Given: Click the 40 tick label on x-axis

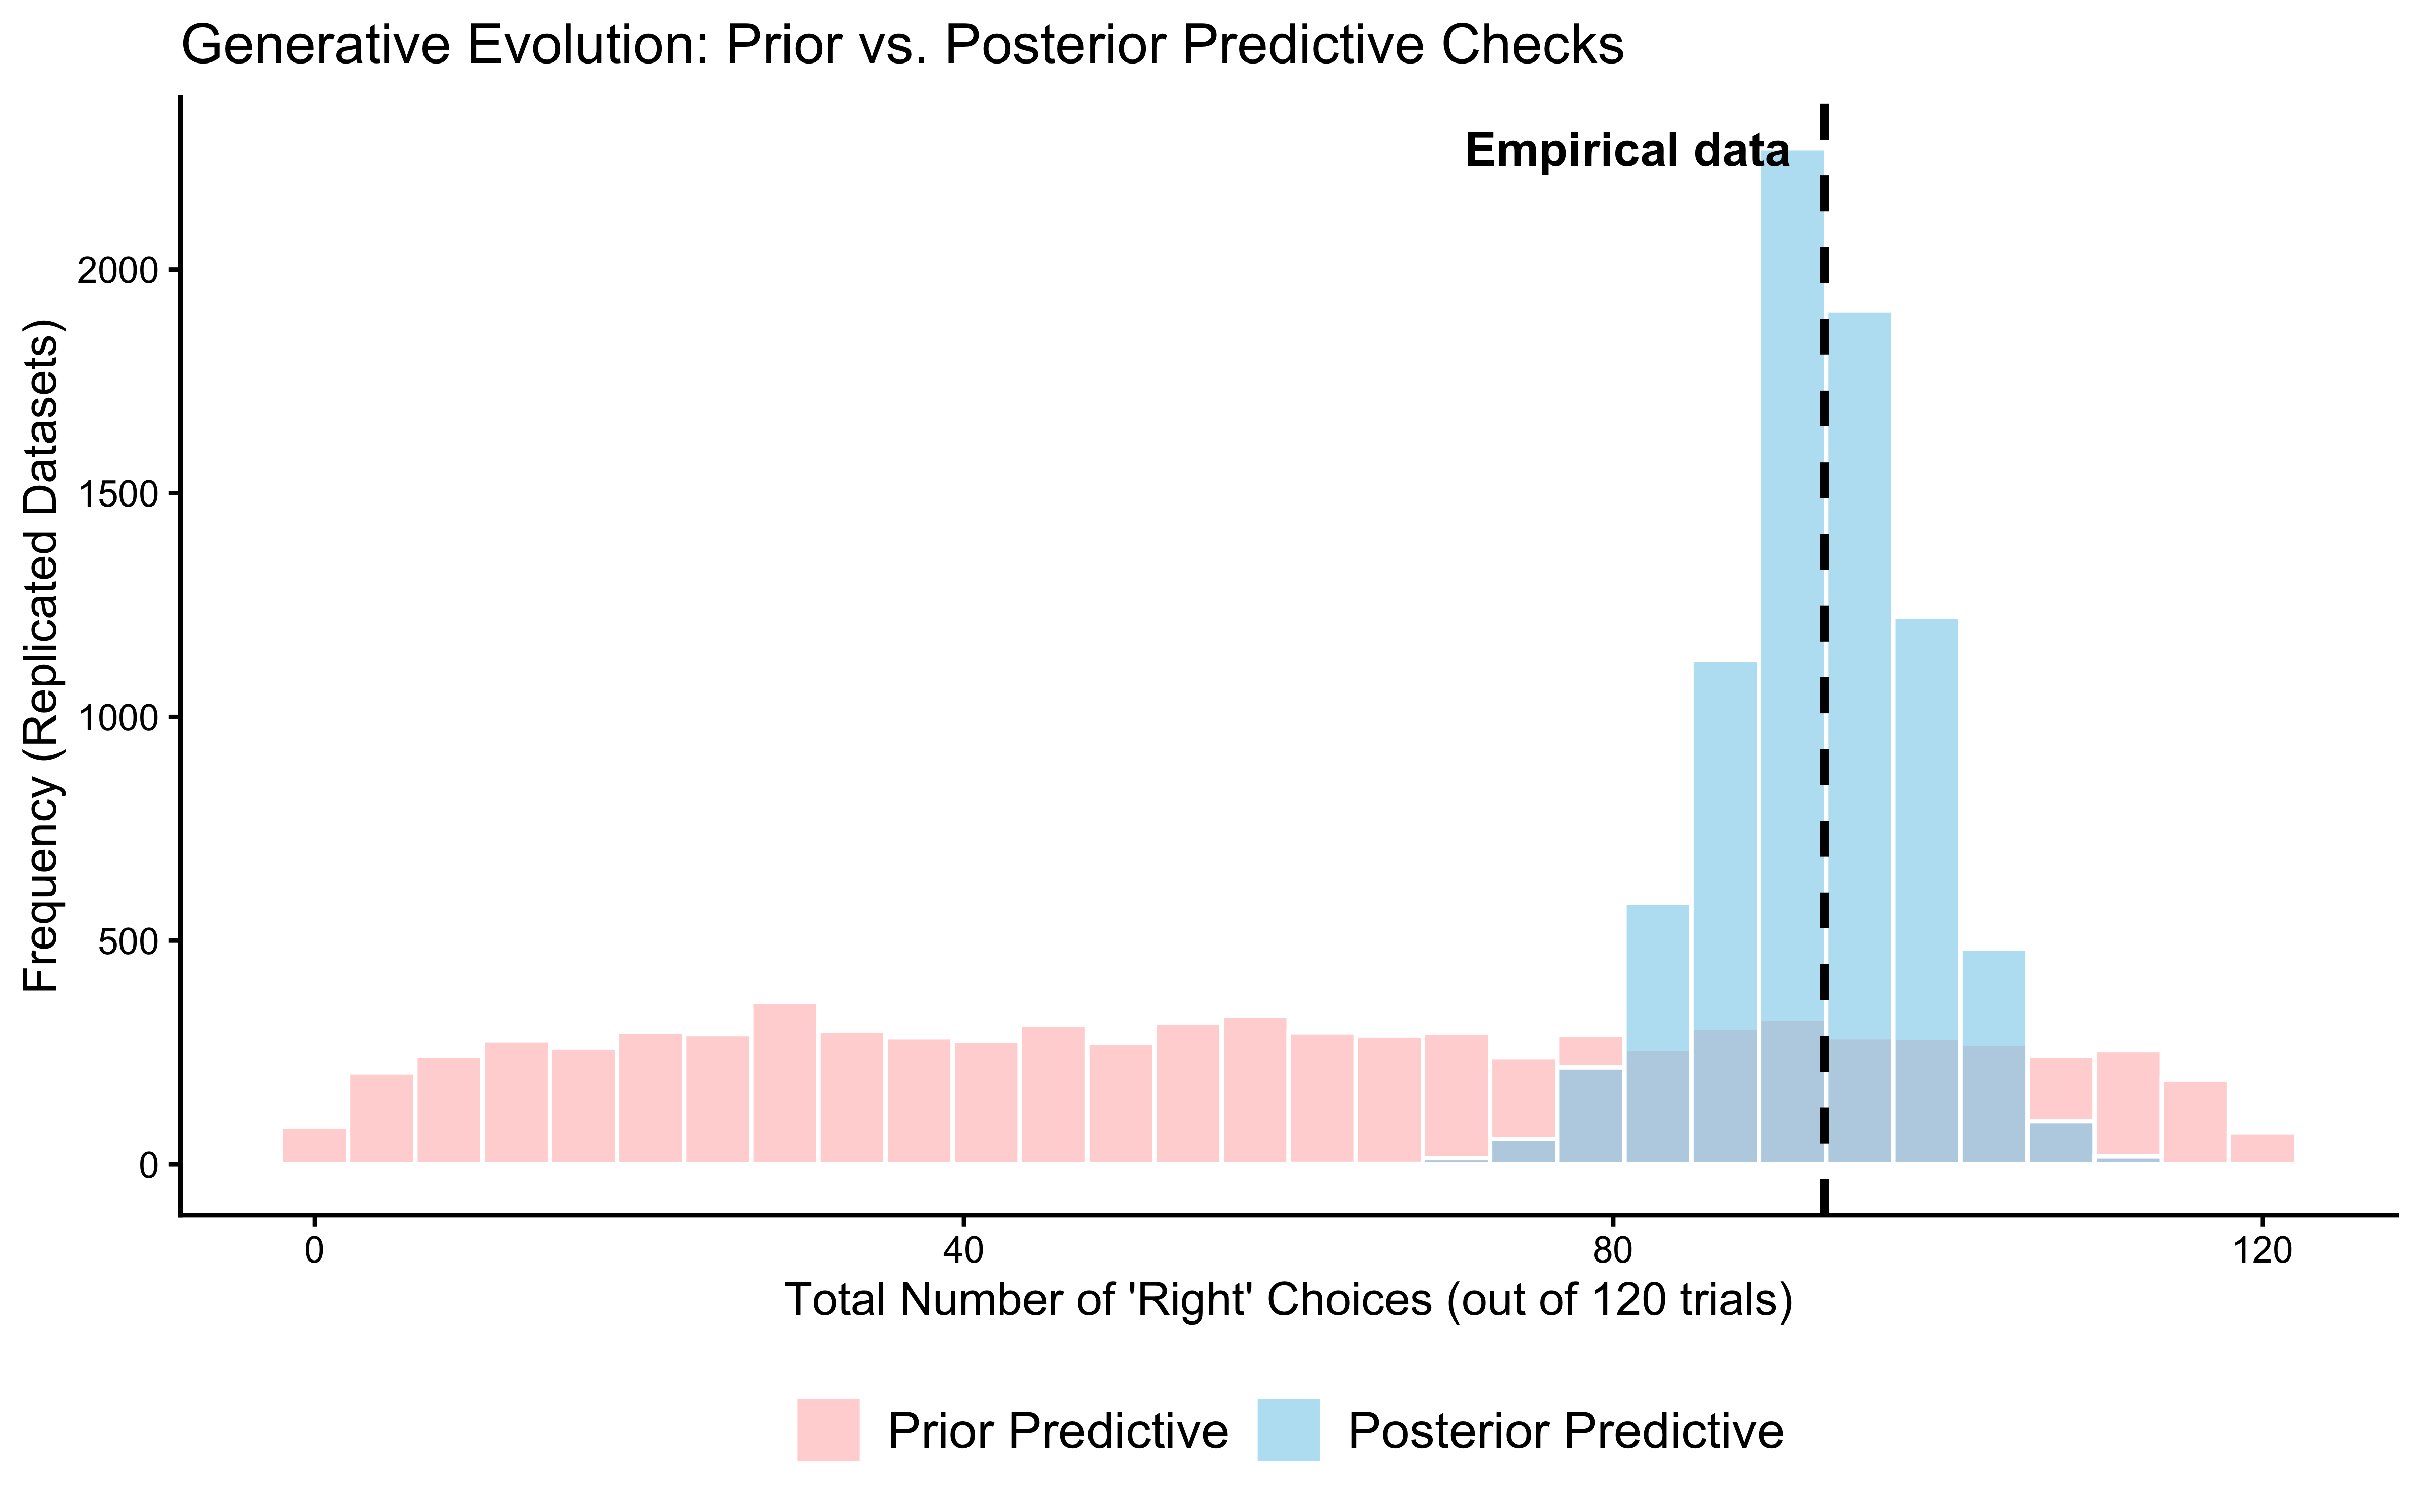Looking at the screenshot, I should (x=963, y=1251).
